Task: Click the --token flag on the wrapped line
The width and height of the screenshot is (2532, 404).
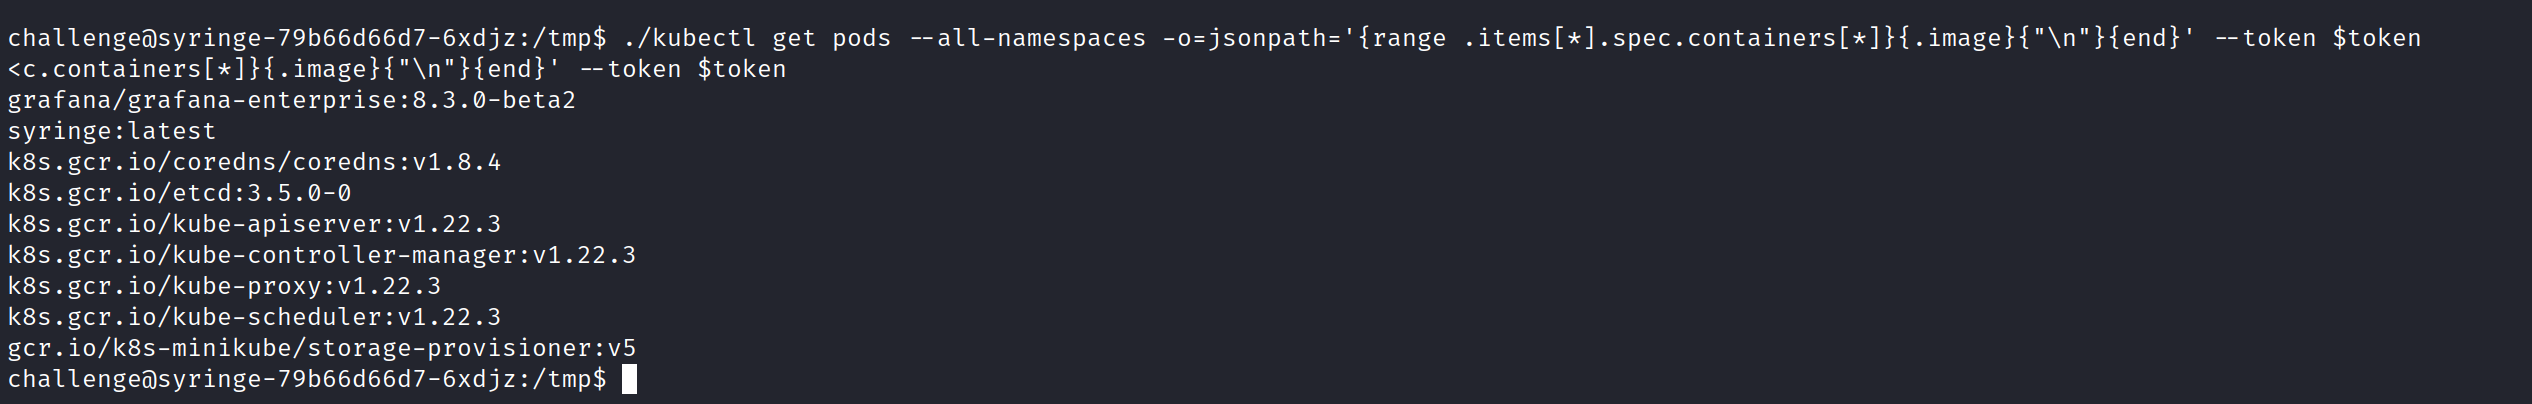Action: click(630, 69)
